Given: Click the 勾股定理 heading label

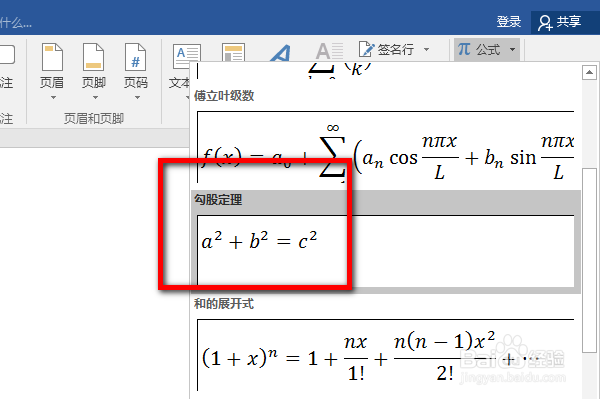Looking at the screenshot, I should 218,200.
